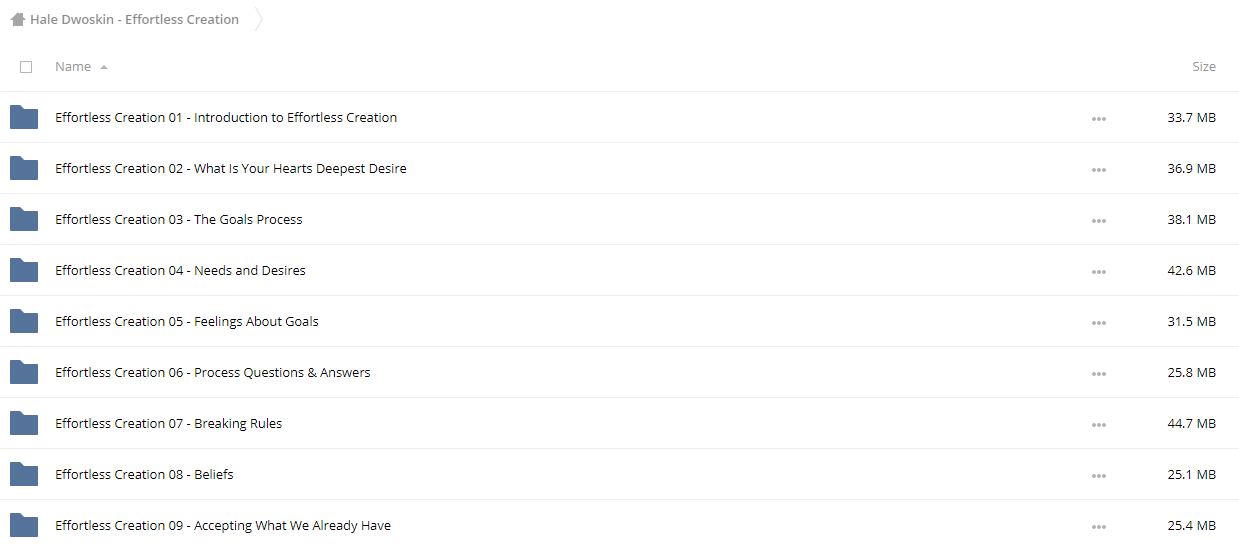Open more options for Beliefs folder
This screenshot has width=1239, height=548.
[x=1099, y=476]
